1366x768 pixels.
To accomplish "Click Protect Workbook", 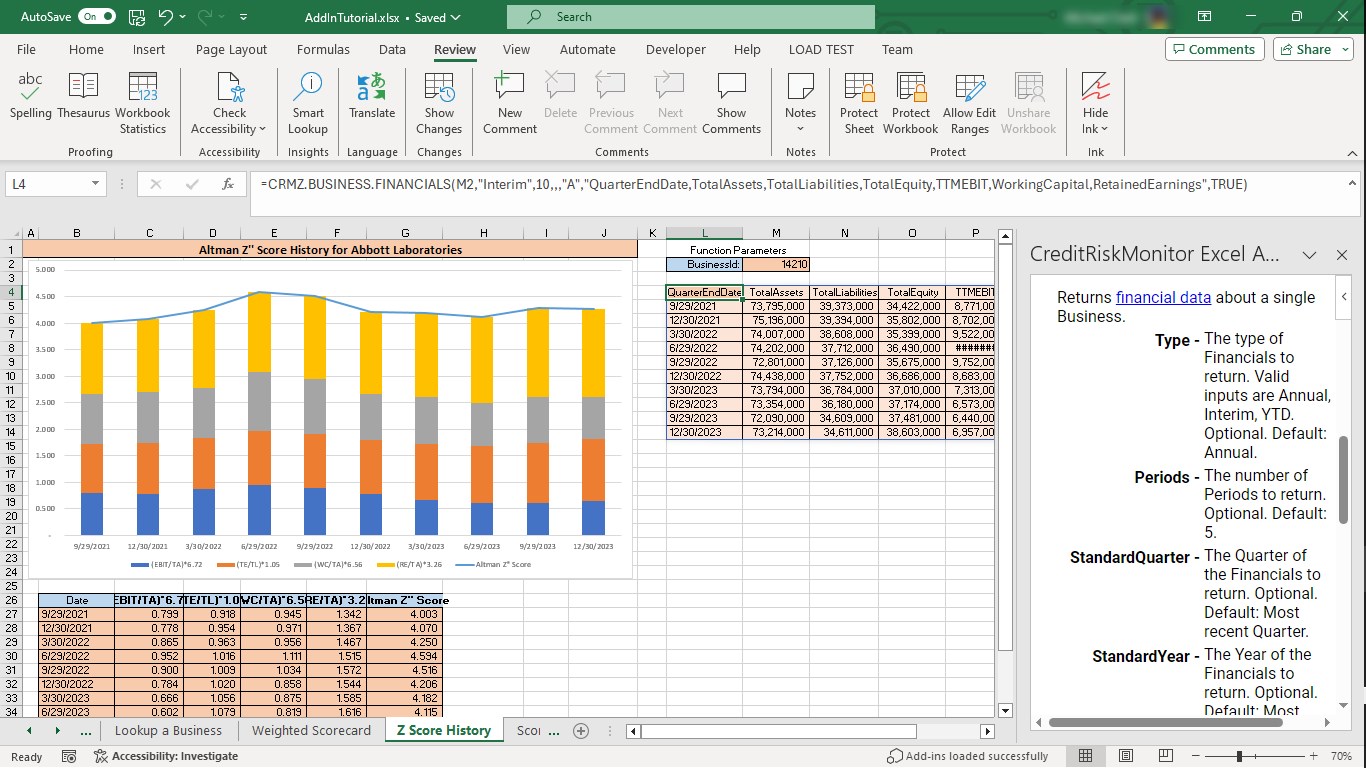I will (911, 103).
